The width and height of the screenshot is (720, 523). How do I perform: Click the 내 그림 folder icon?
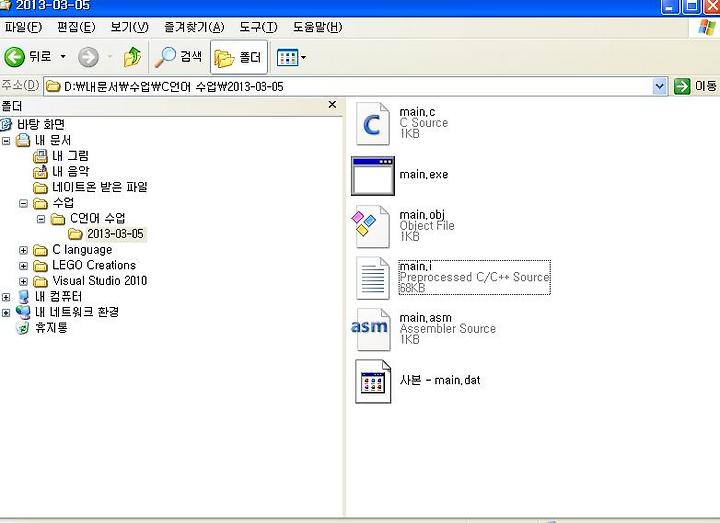pyautogui.click(x=40, y=156)
